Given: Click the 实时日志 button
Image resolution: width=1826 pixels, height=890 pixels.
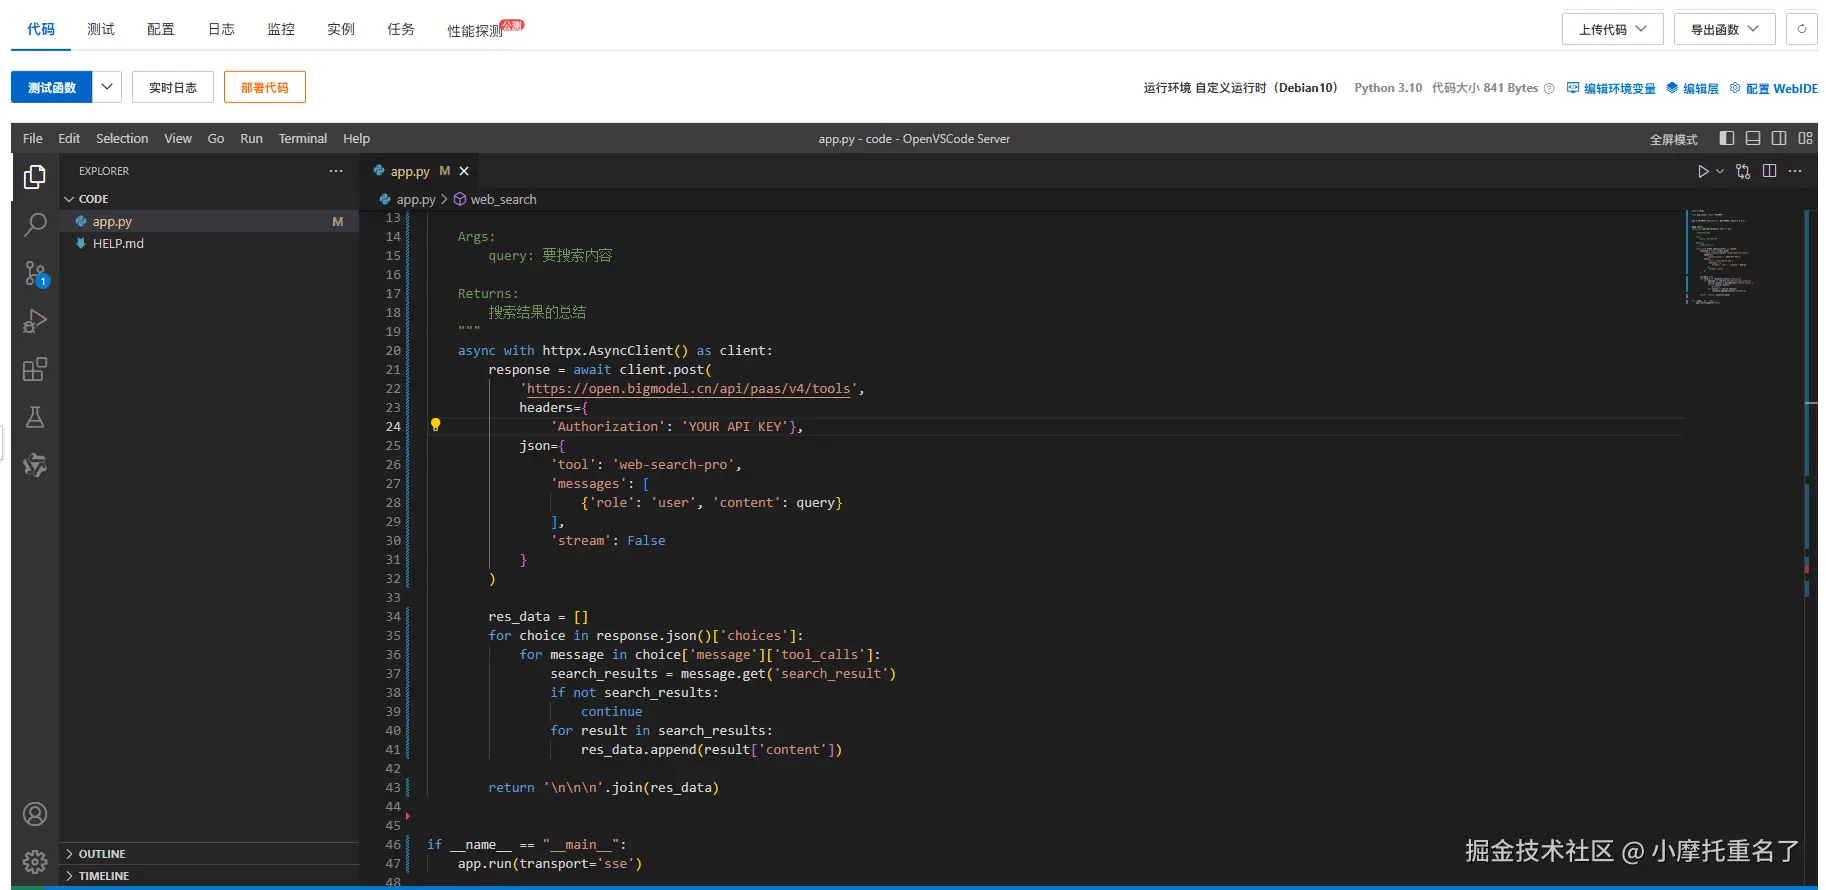Looking at the screenshot, I should pos(173,87).
